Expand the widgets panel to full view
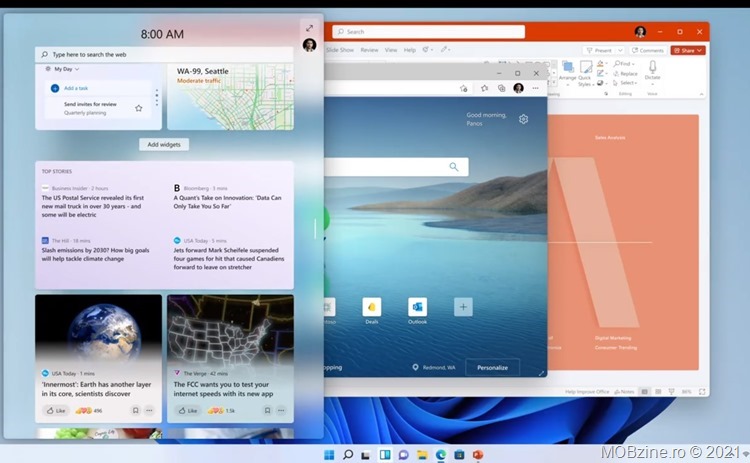 point(309,28)
